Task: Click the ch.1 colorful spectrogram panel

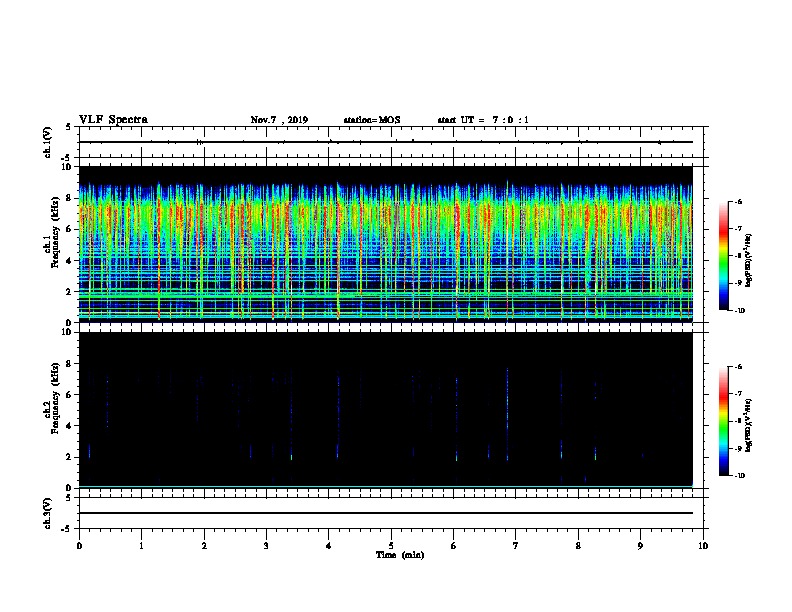Action: (386, 244)
